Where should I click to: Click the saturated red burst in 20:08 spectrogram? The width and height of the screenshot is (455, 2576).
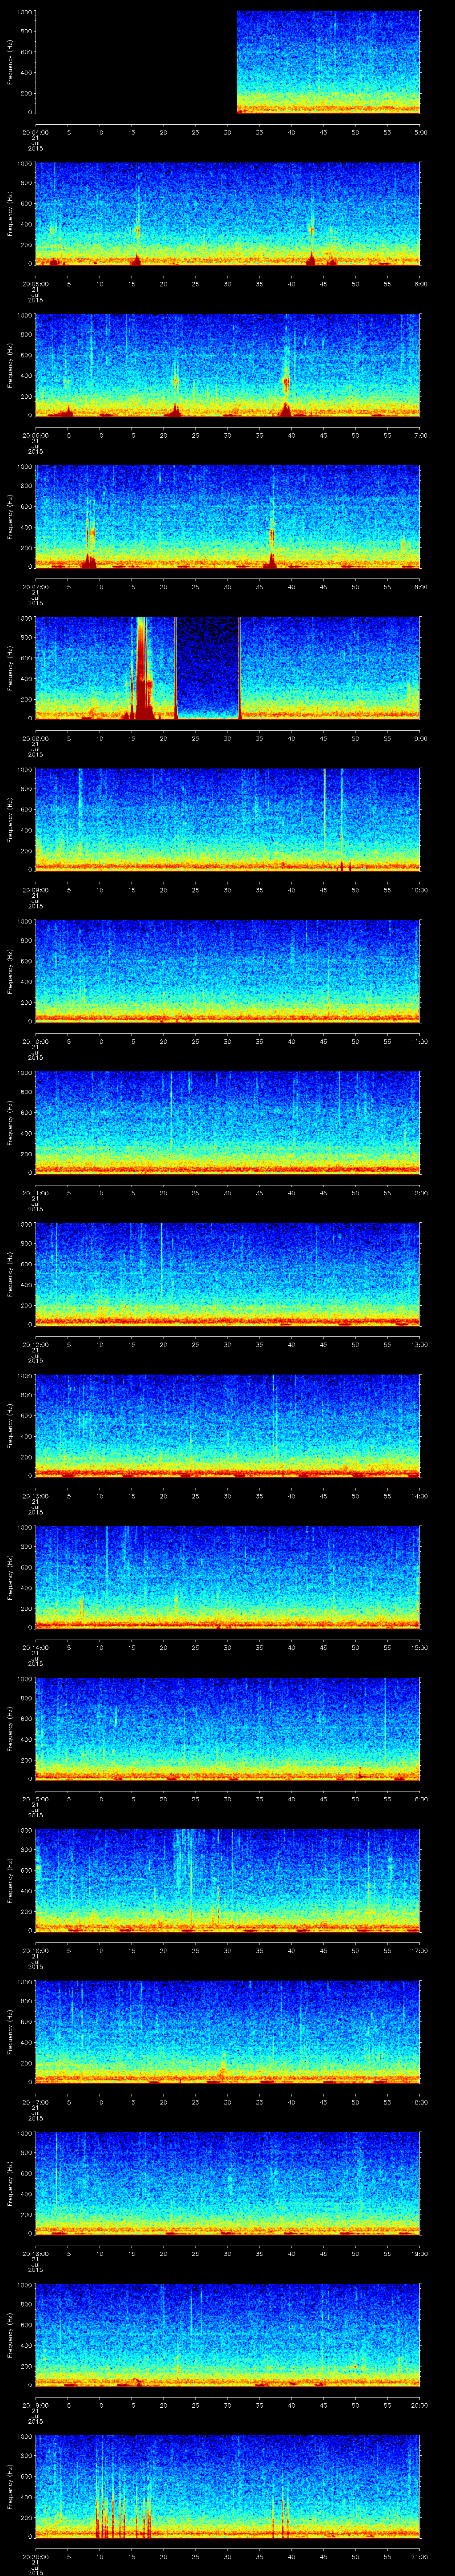pyautogui.click(x=142, y=668)
